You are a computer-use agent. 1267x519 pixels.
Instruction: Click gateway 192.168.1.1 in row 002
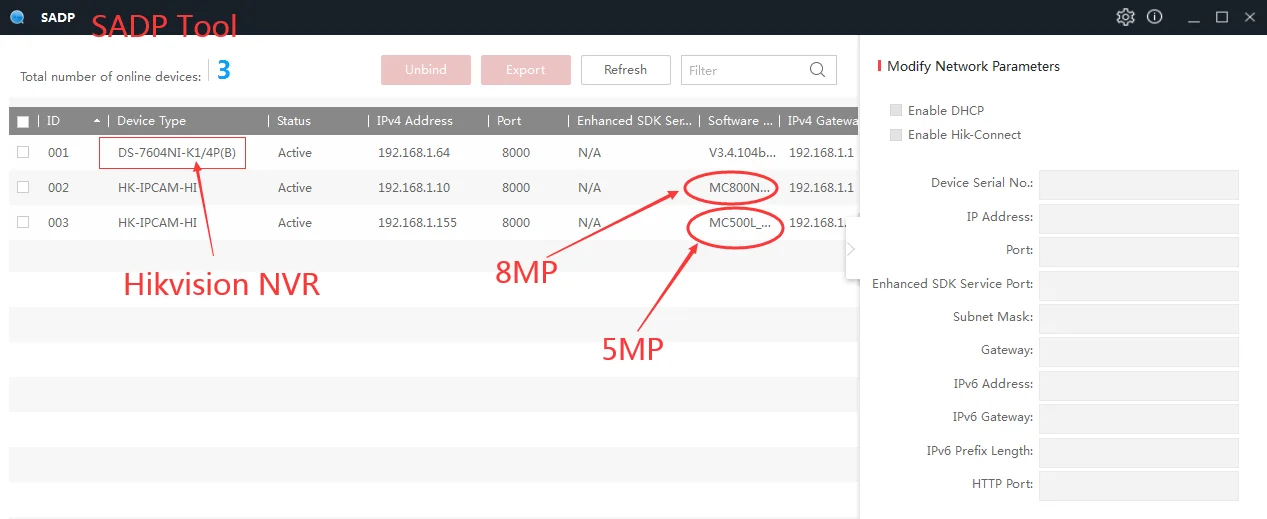pos(822,188)
